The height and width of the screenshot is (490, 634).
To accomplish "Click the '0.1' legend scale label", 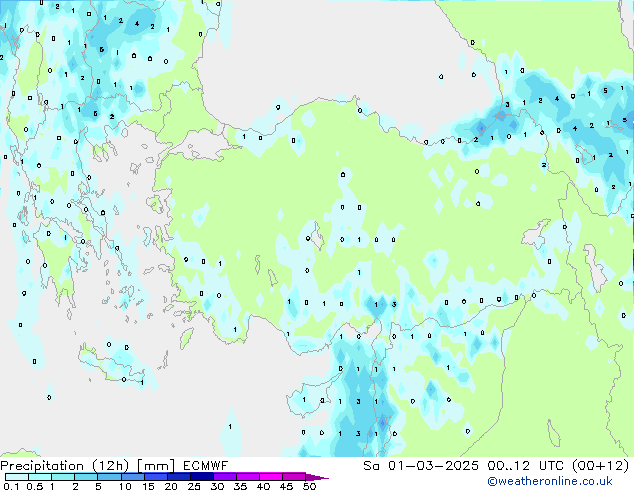I will pos(11,486).
